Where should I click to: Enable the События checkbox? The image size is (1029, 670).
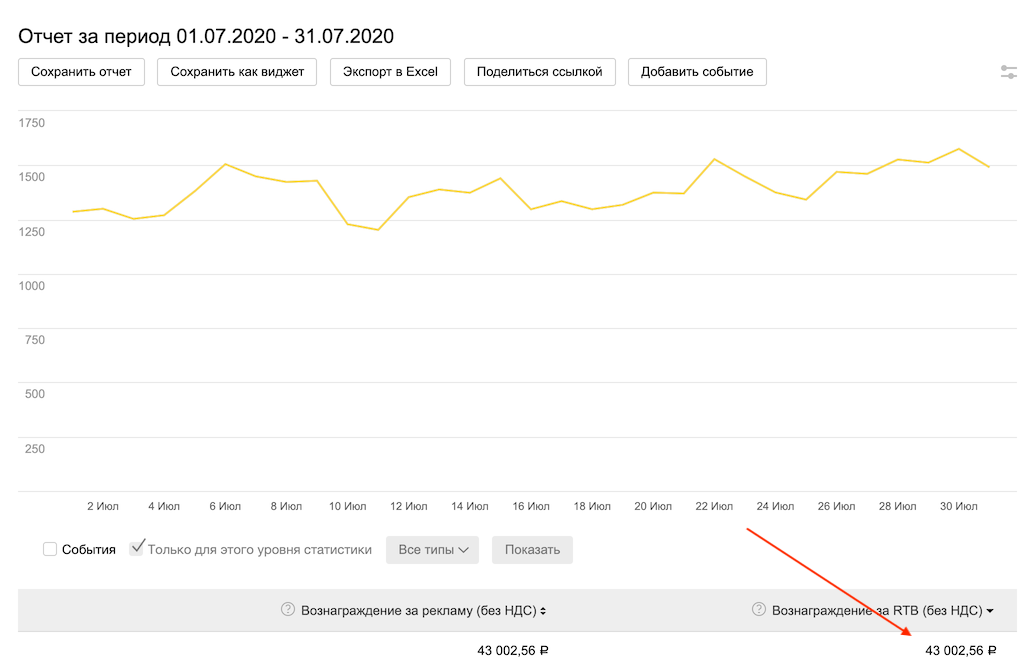click(x=50, y=549)
